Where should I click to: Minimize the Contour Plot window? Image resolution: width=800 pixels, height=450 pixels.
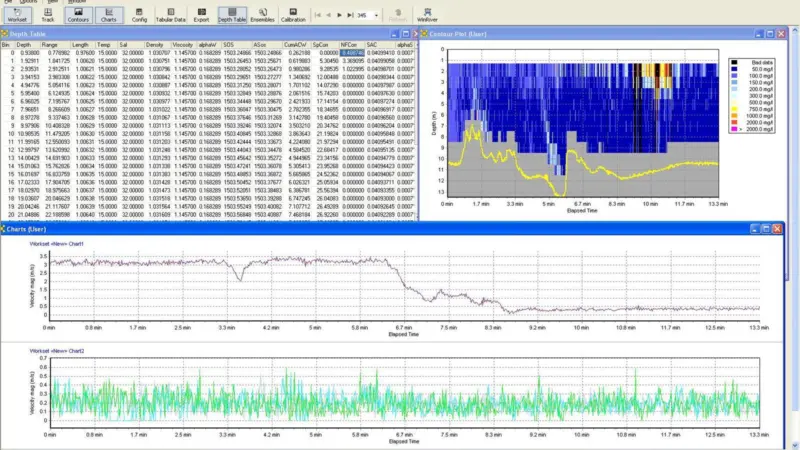point(759,34)
